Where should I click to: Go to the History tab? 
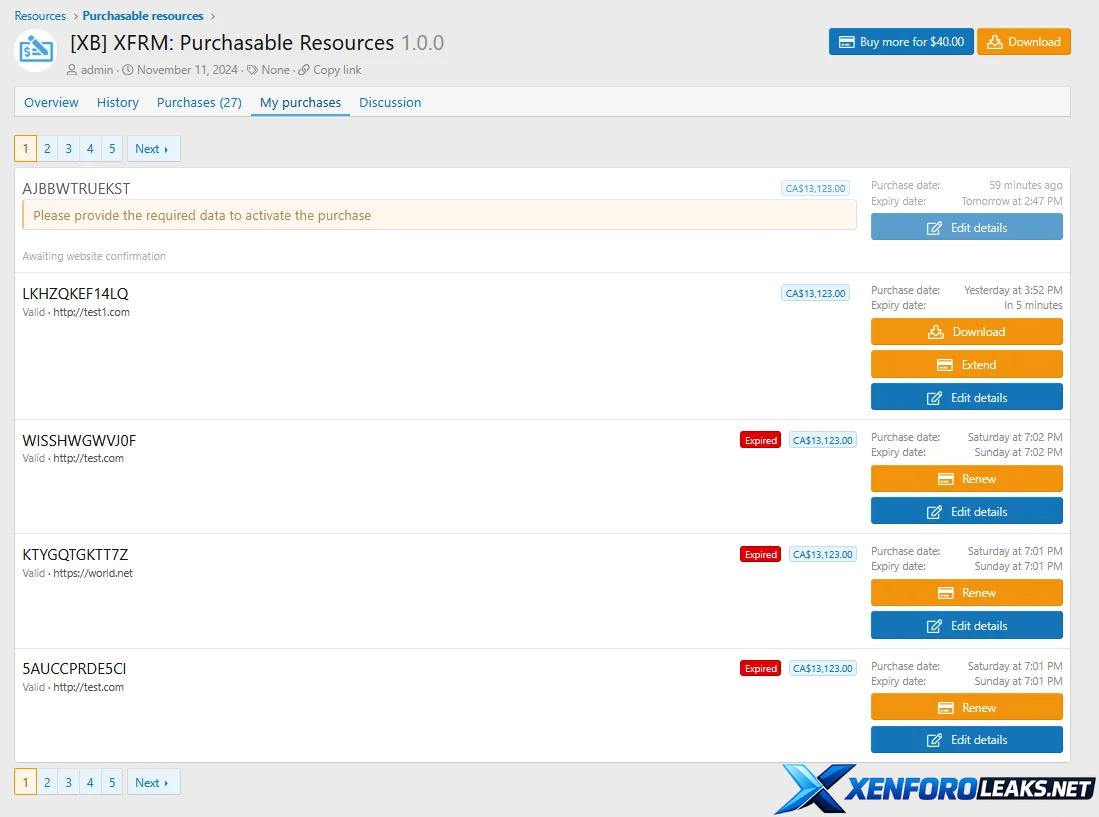coord(118,102)
